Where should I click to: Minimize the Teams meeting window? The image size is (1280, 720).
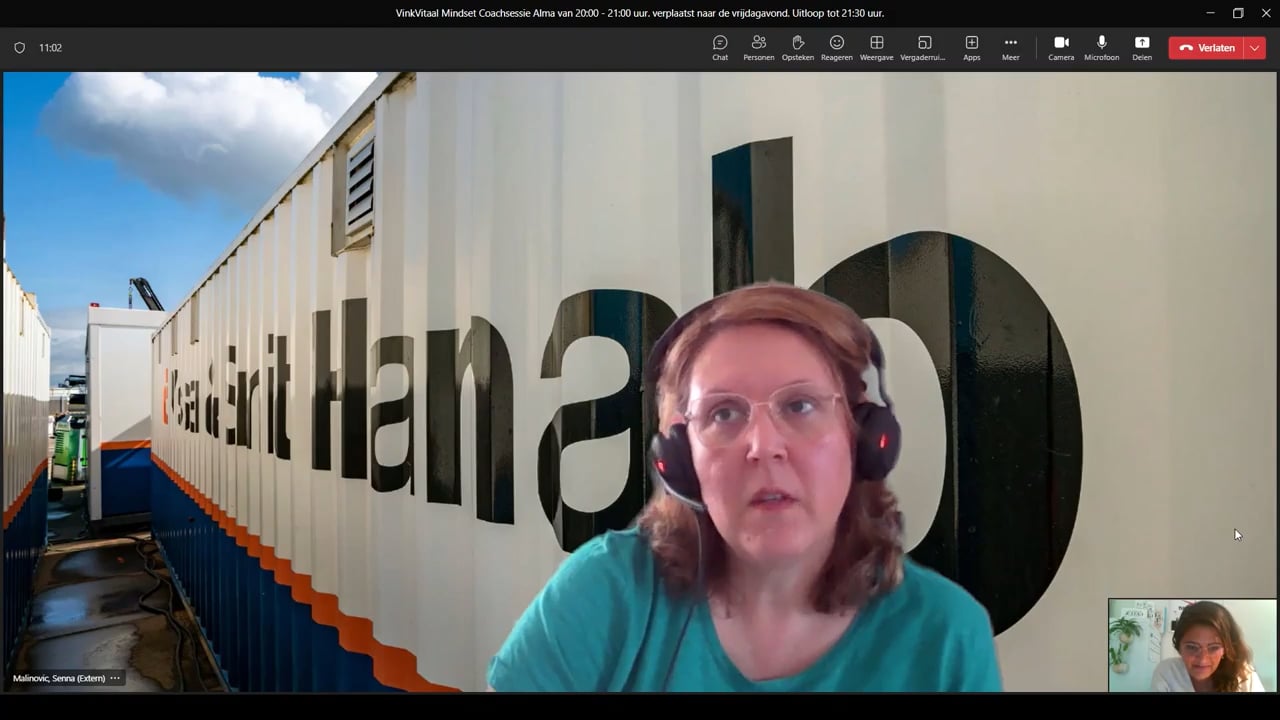1210,13
